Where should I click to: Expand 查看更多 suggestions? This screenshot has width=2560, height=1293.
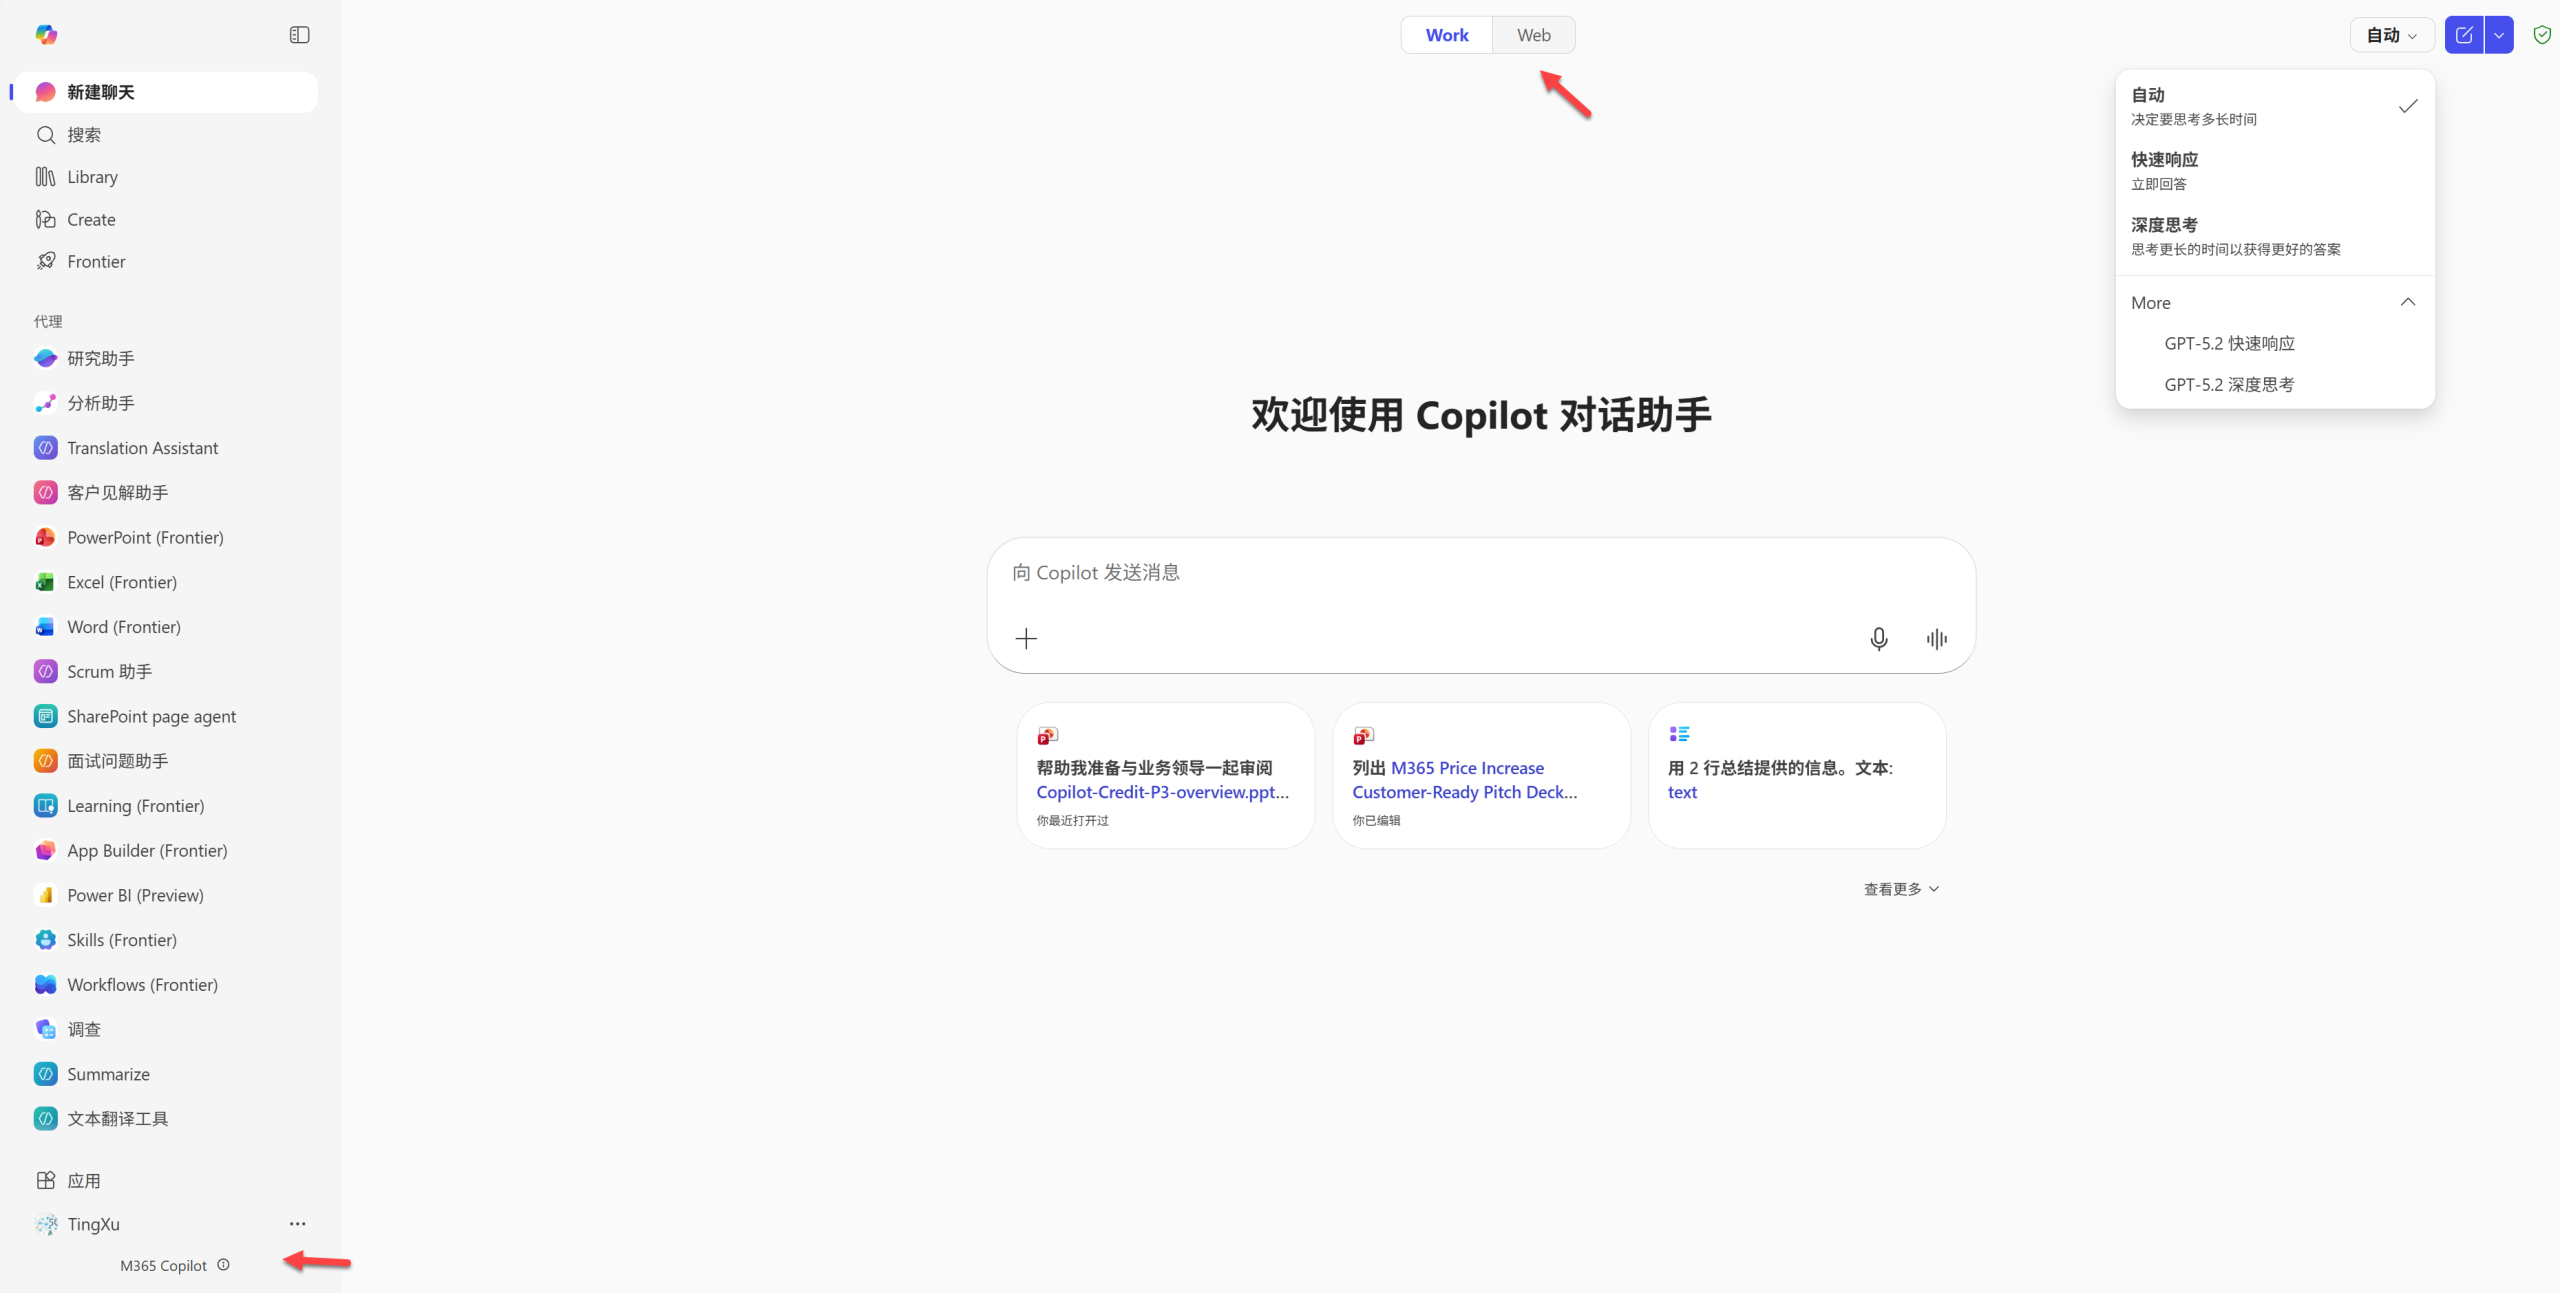pos(1901,889)
